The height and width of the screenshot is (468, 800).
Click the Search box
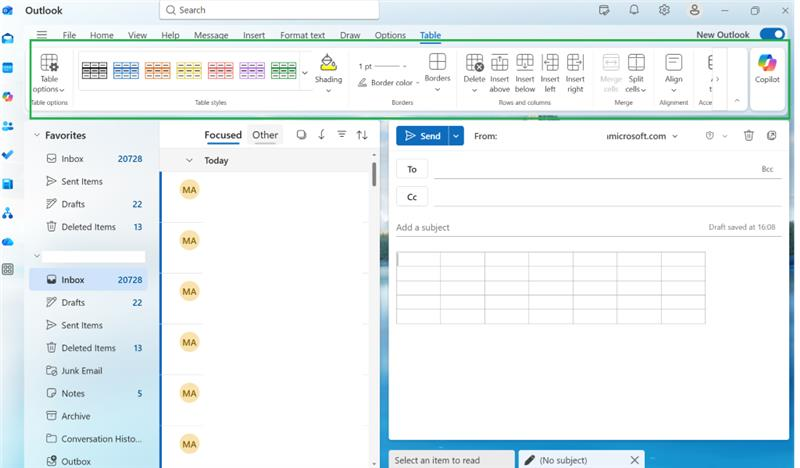[x=269, y=10]
